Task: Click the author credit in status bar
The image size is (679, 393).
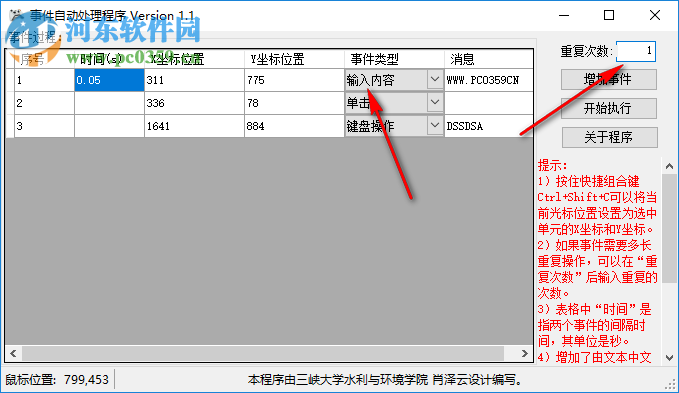Action: (x=385, y=380)
